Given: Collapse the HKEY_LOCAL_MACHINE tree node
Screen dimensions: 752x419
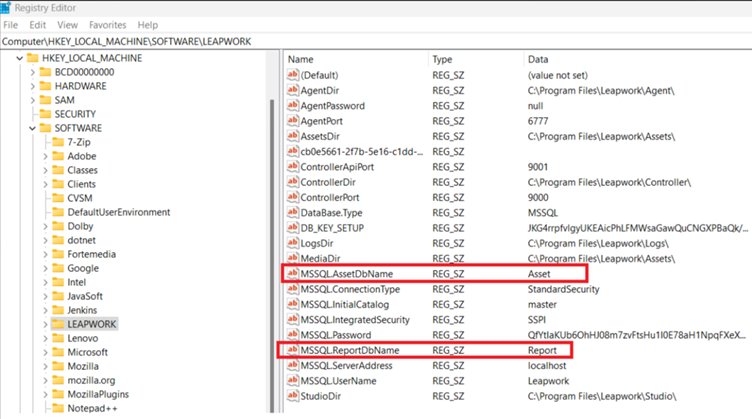Looking at the screenshot, I should [20, 58].
